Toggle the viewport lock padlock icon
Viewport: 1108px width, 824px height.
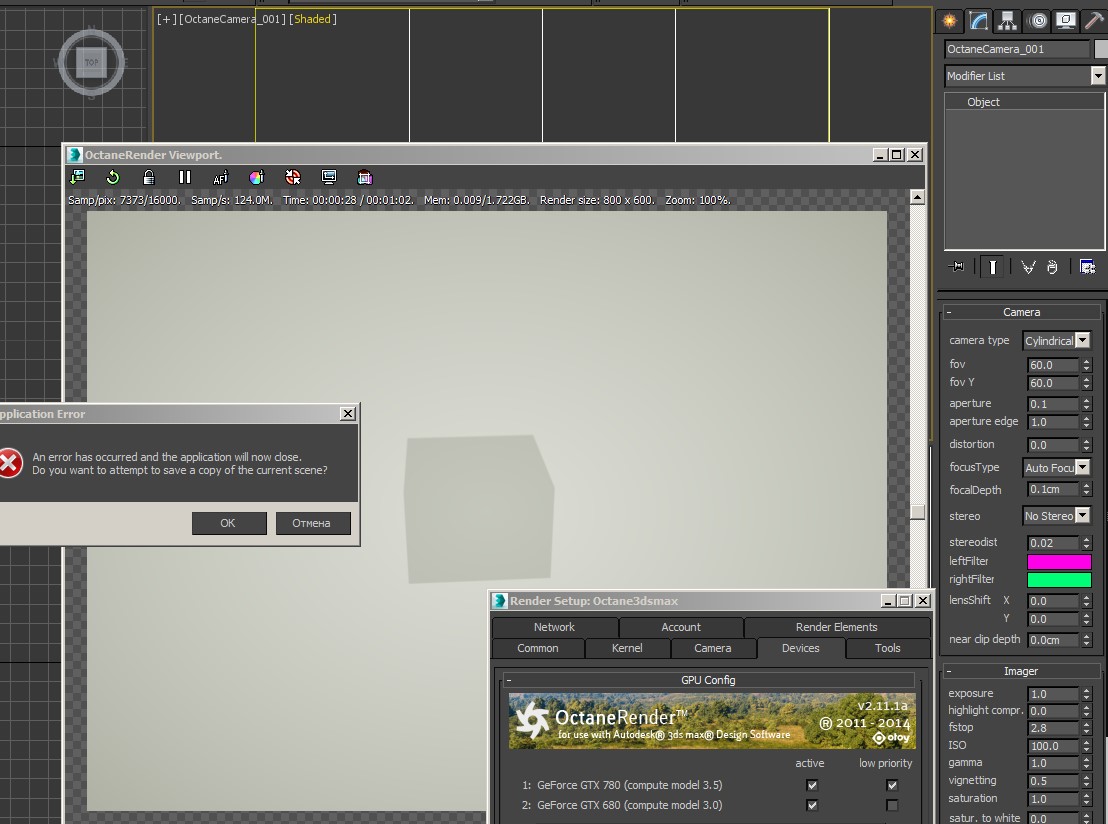148,177
